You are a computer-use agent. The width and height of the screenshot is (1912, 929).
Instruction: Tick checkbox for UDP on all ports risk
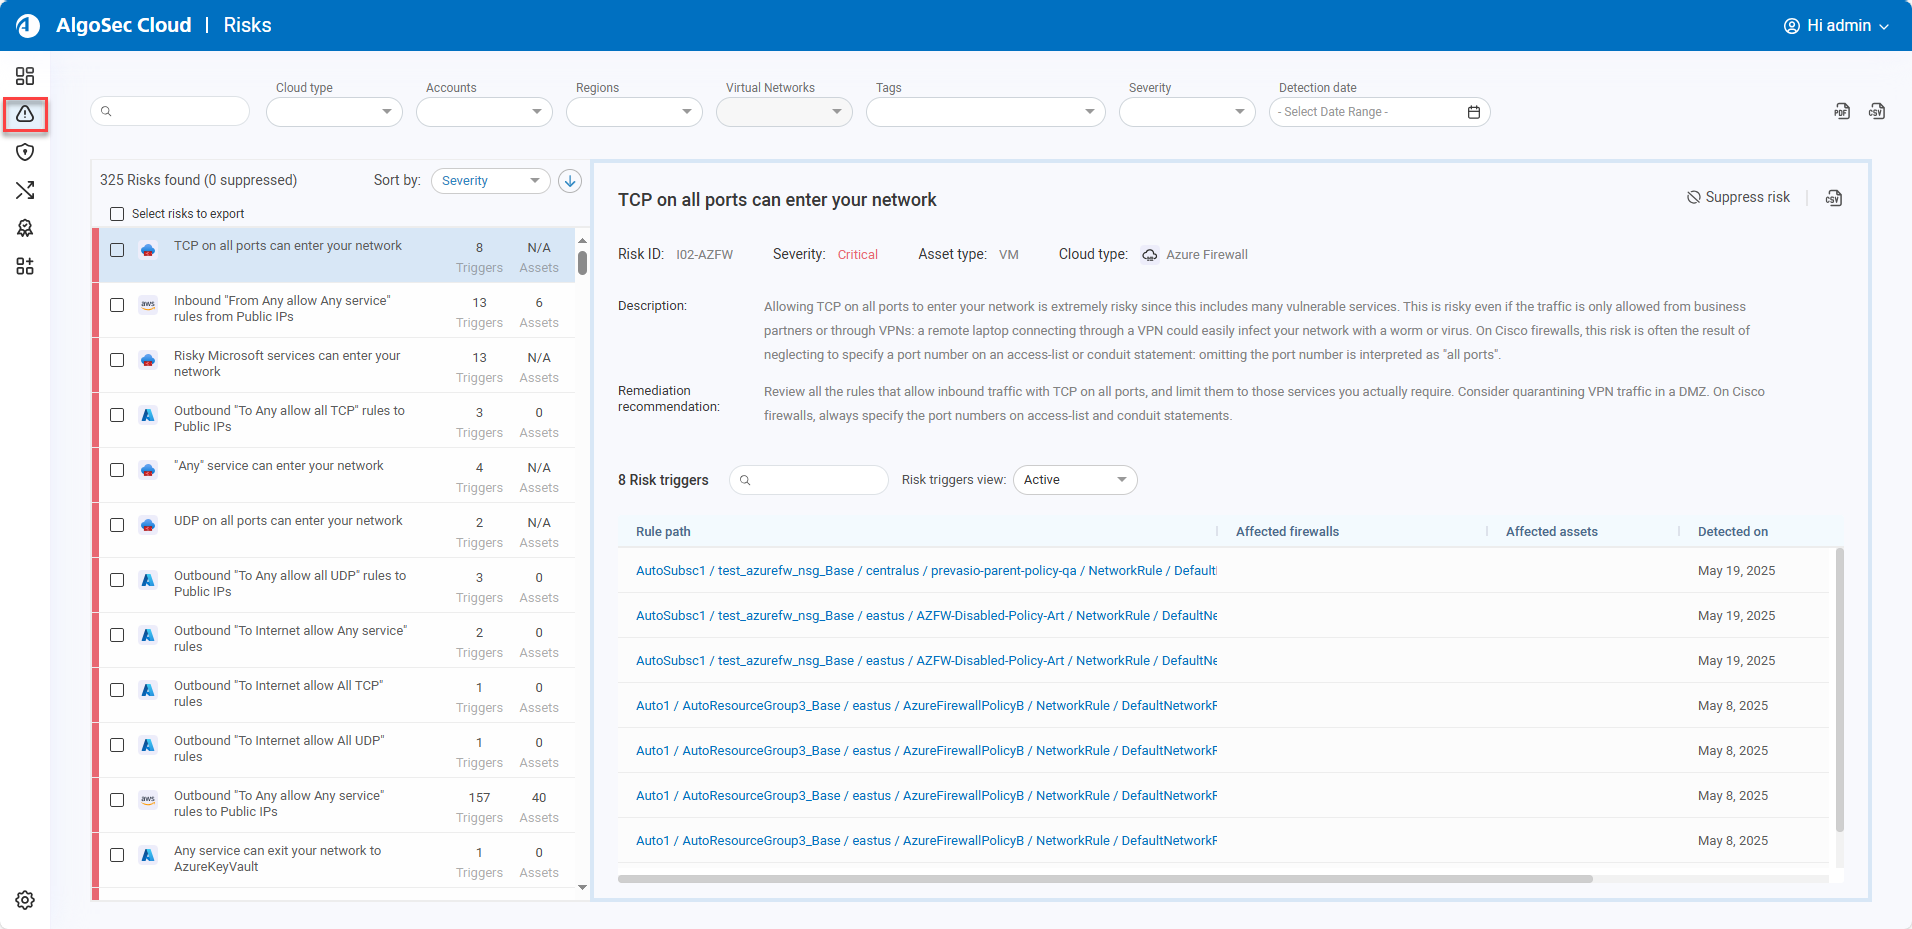(117, 525)
